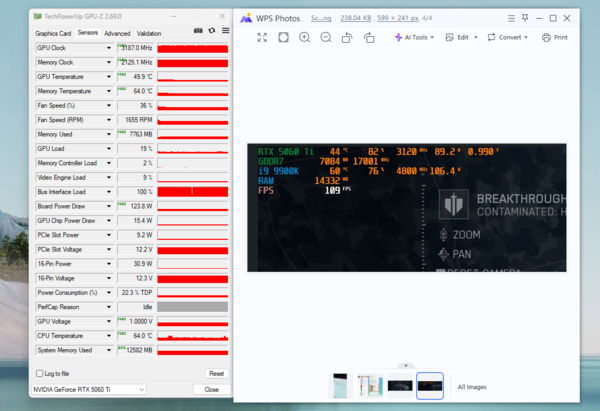Pin the WPS Photos window on top
Screen dimensions: 600x411
click(525, 18)
